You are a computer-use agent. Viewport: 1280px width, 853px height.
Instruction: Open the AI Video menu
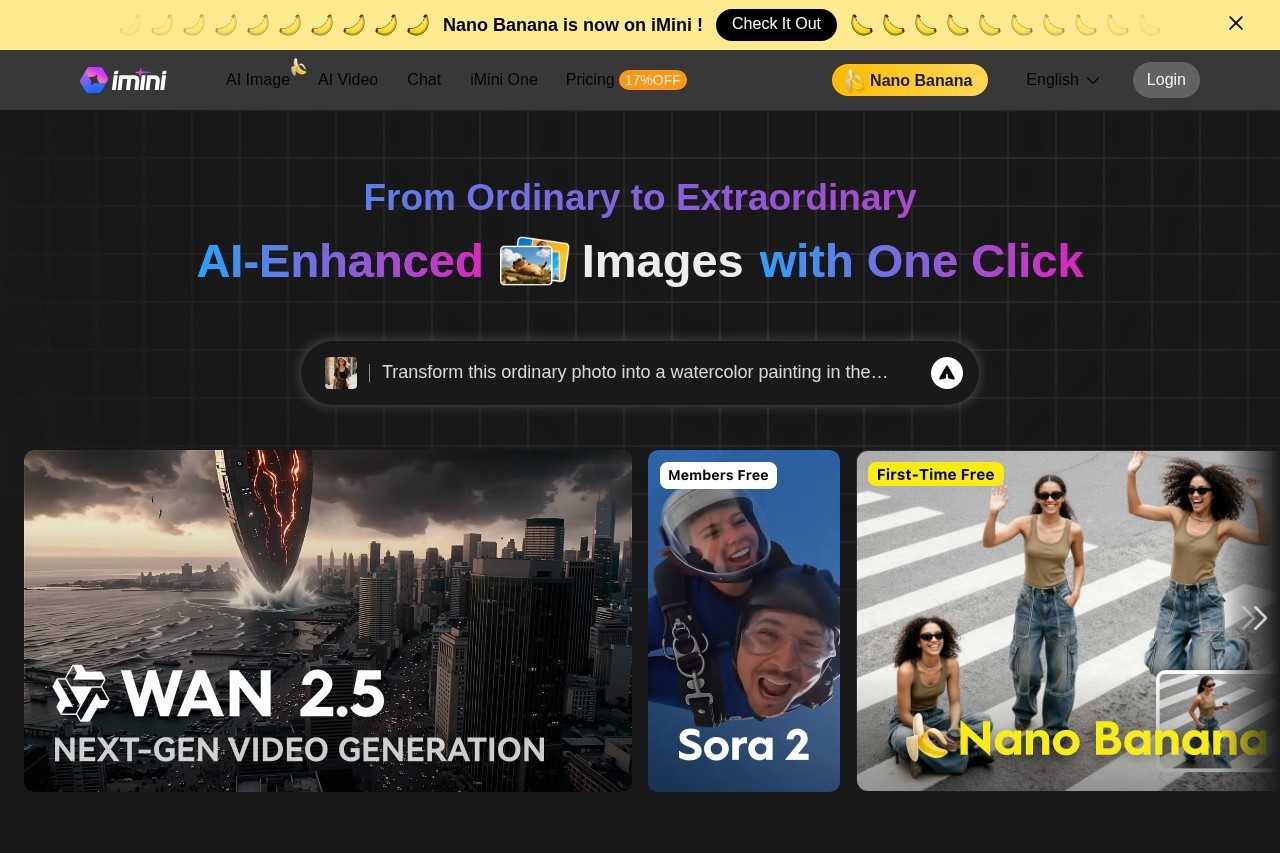[348, 80]
